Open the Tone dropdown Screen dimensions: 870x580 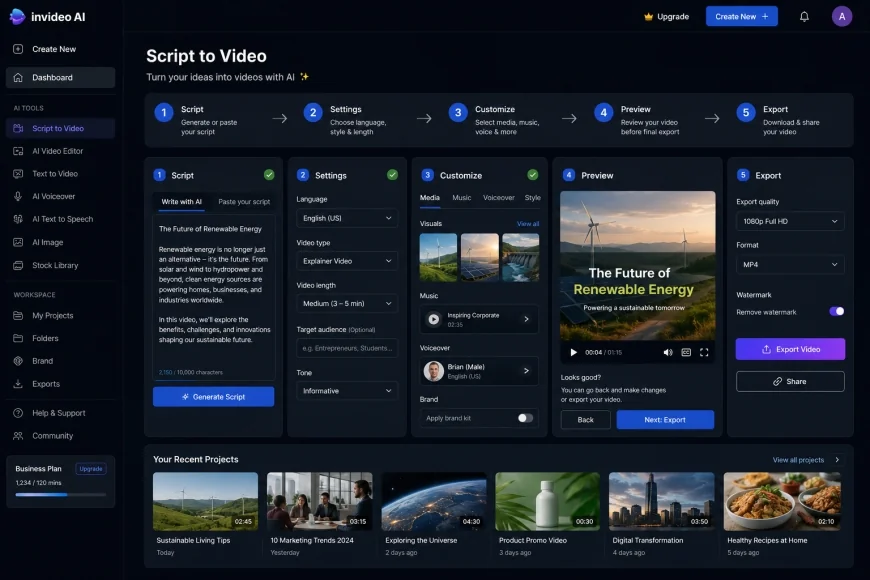[x=347, y=391]
